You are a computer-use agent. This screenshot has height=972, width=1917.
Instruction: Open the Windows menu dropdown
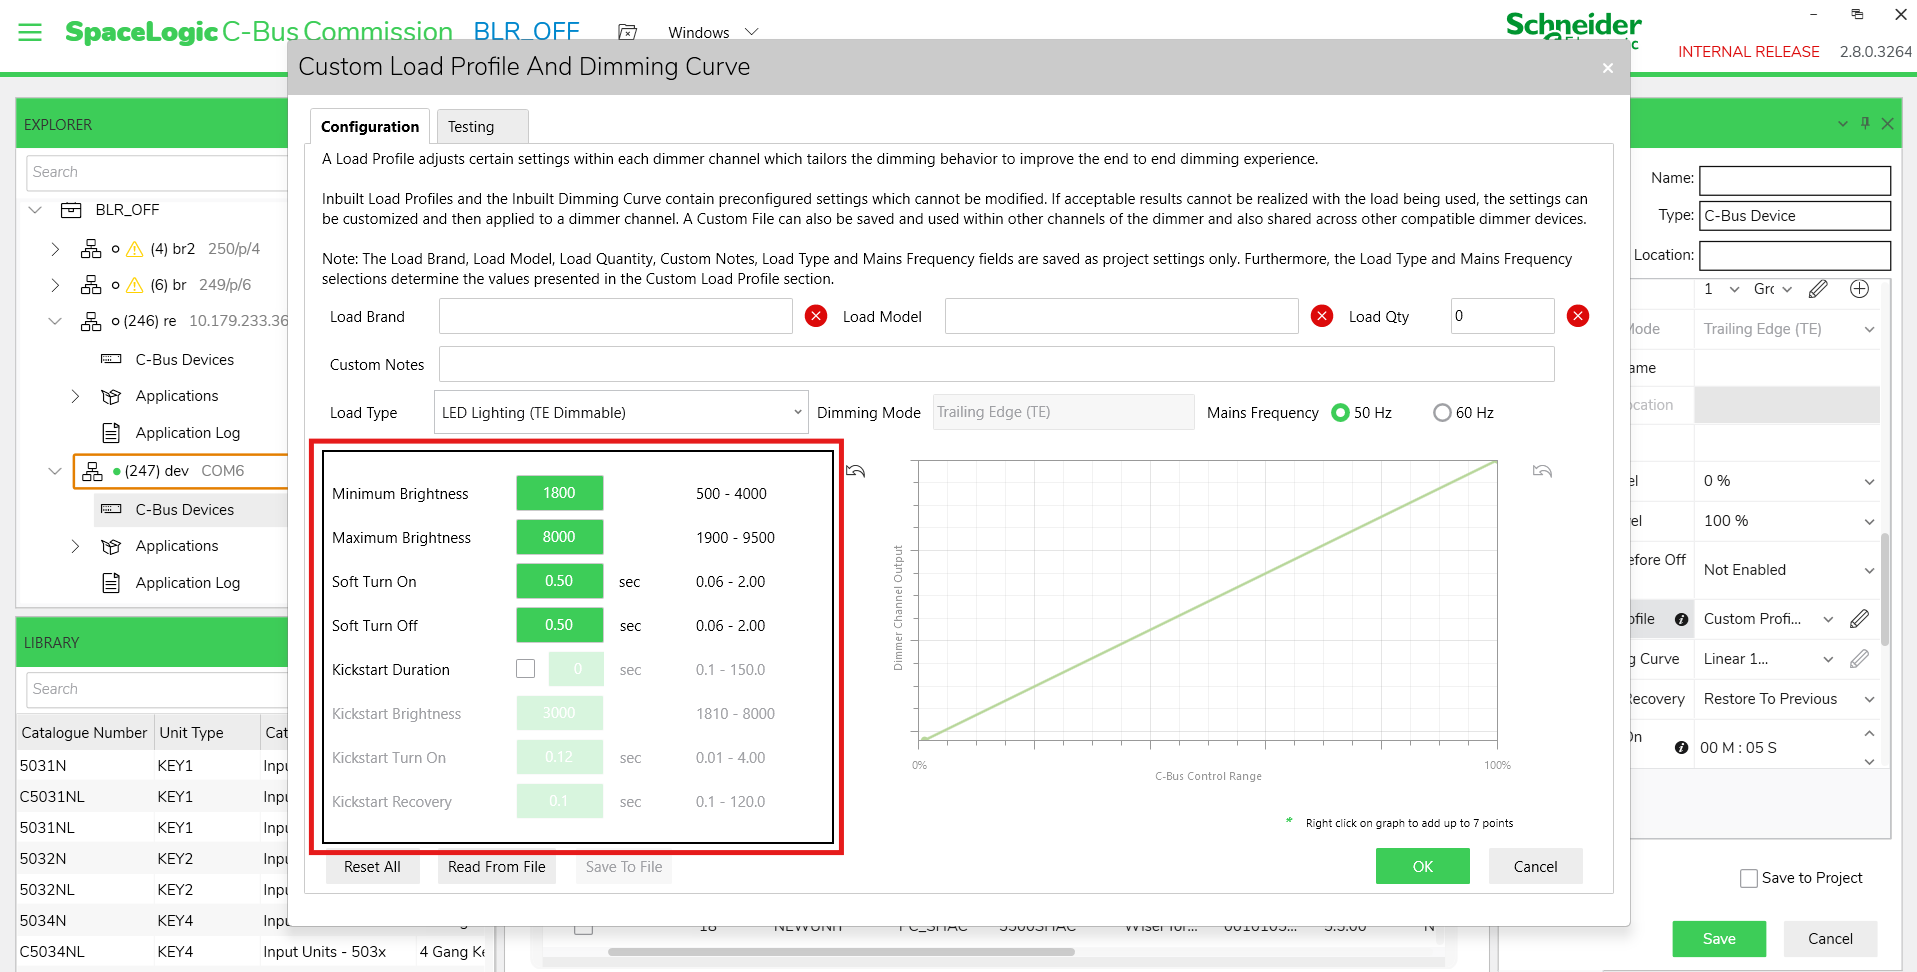pyautogui.click(x=713, y=32)
